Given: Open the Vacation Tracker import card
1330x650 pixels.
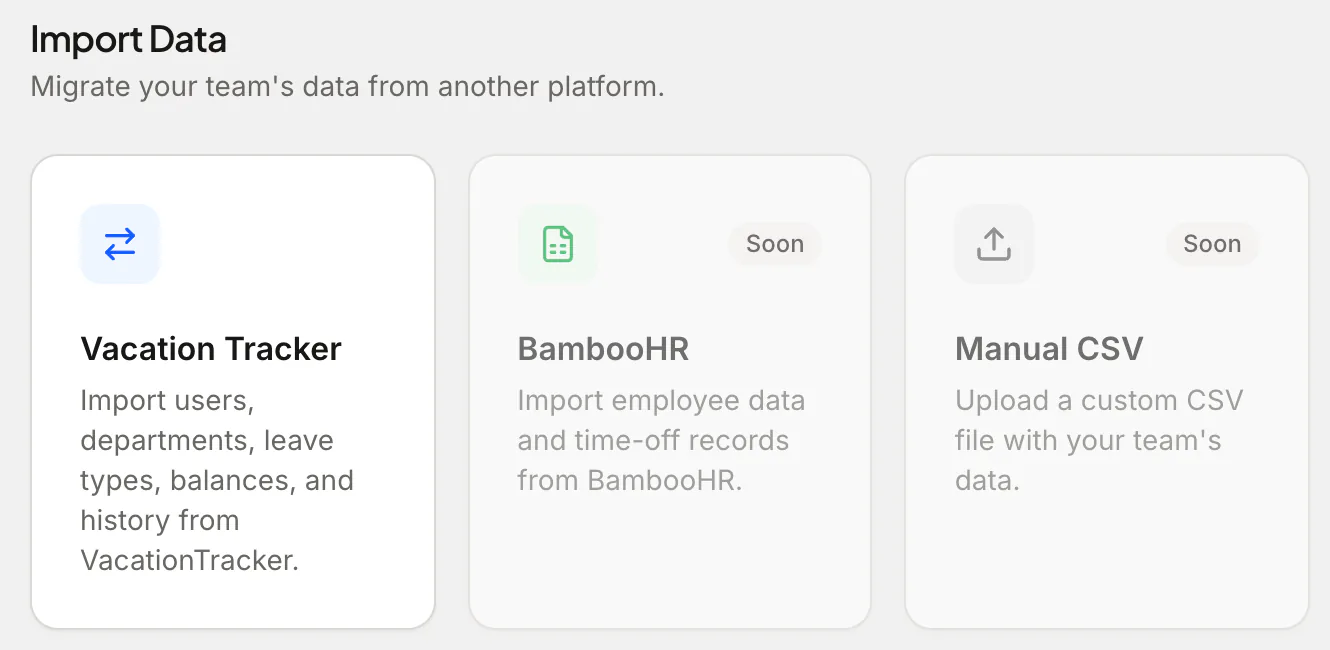Looking at the screenshot, I should (233, 392).
